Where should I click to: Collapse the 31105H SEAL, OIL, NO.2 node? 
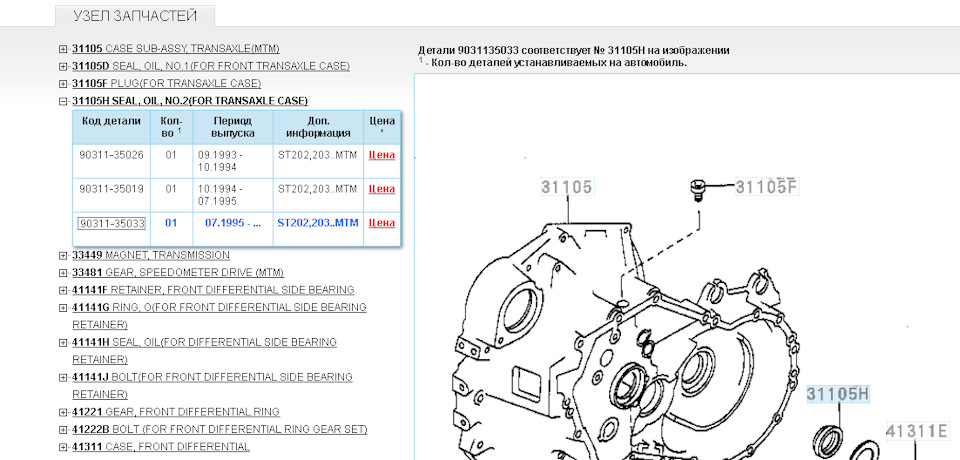click(x=63, y=101)
